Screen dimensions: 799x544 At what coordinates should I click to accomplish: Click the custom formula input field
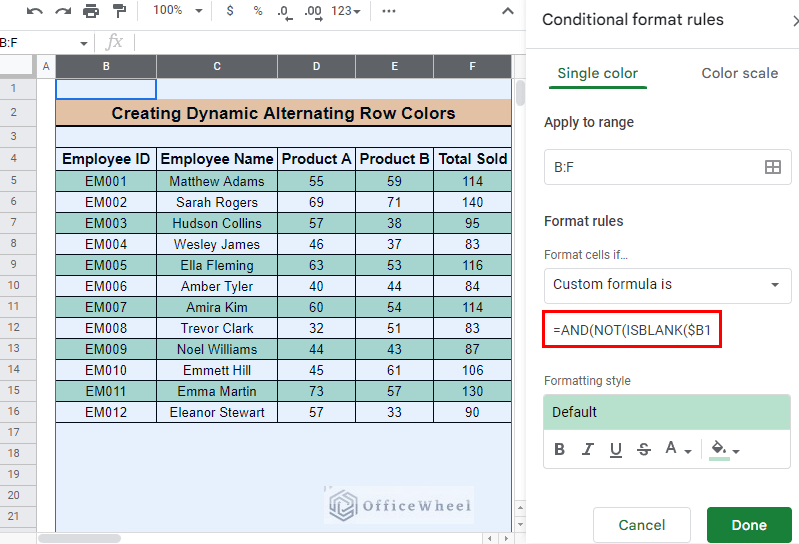point(632,330)
